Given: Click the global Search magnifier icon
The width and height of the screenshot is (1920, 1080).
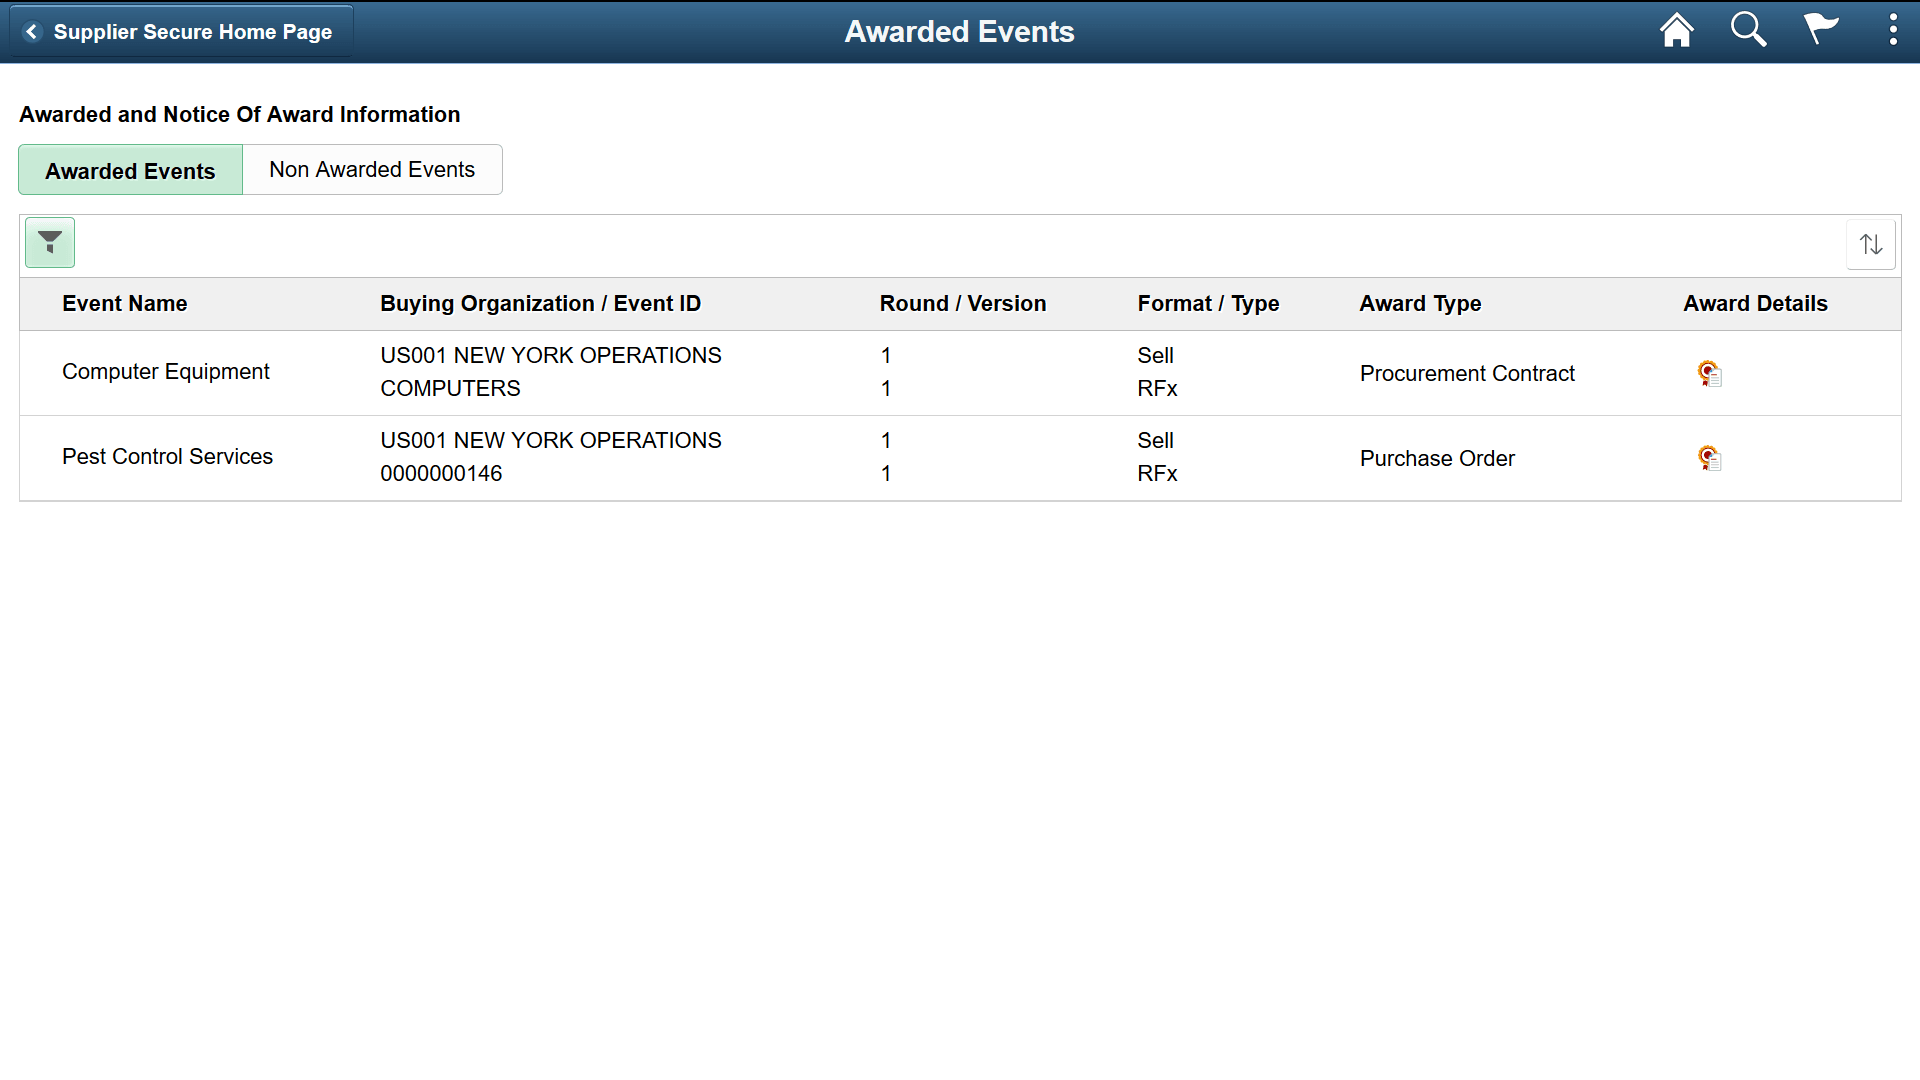Looking at the screenshot, I should [1747, 30].
